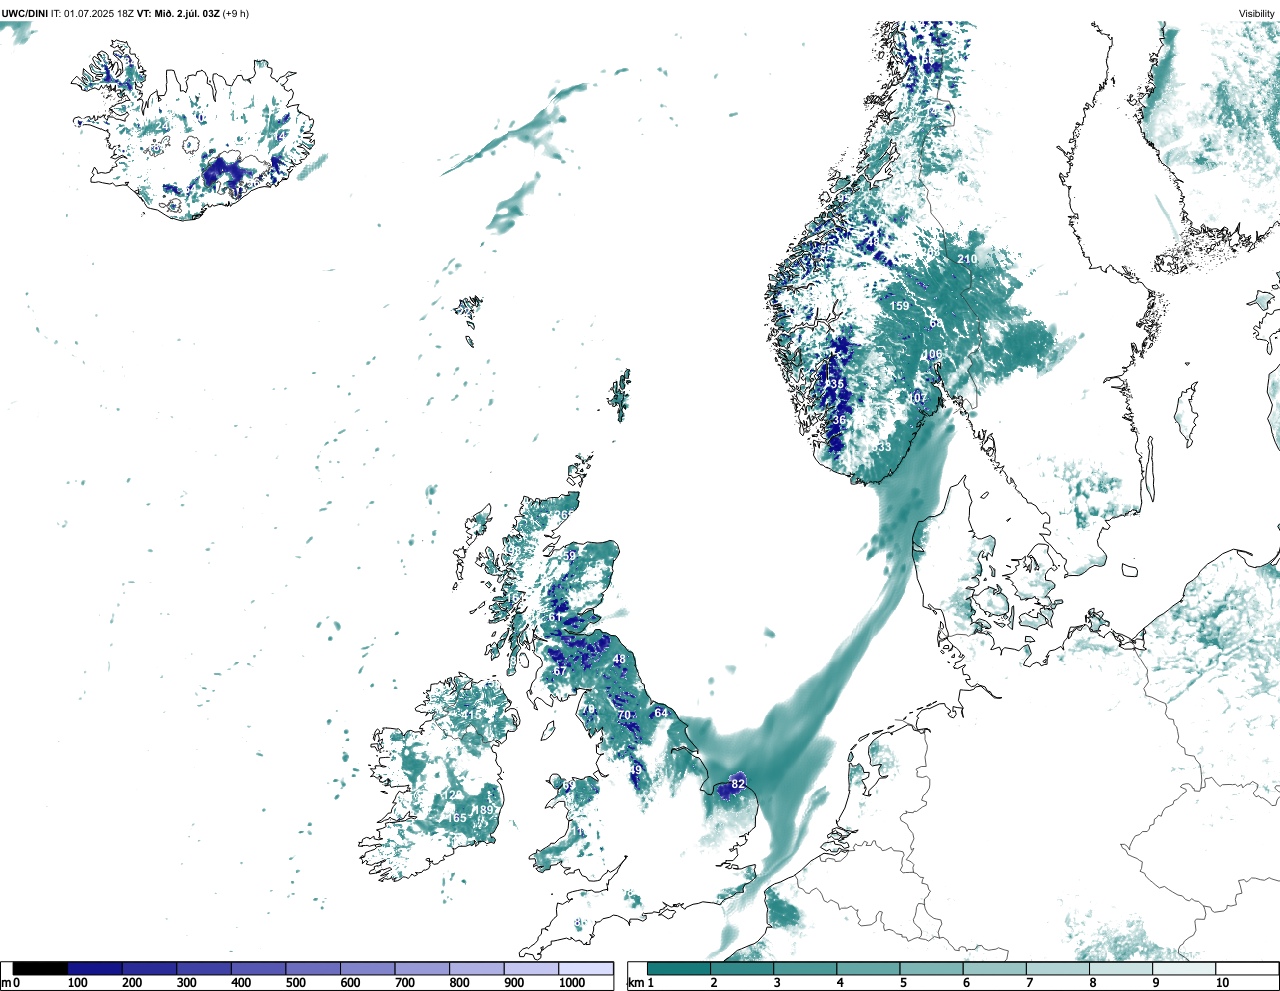
Task: Click the 800–900 m legend swatch
Action: coord(477,968)
